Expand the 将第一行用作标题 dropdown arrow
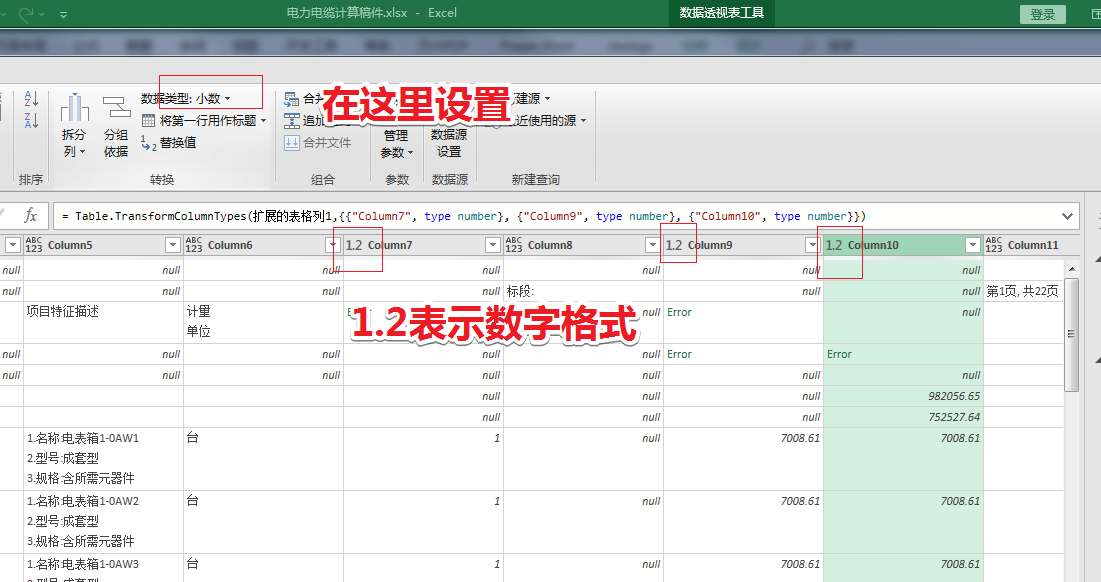Viewport: 1101px width, 582px height. click(x=263, y=121)
